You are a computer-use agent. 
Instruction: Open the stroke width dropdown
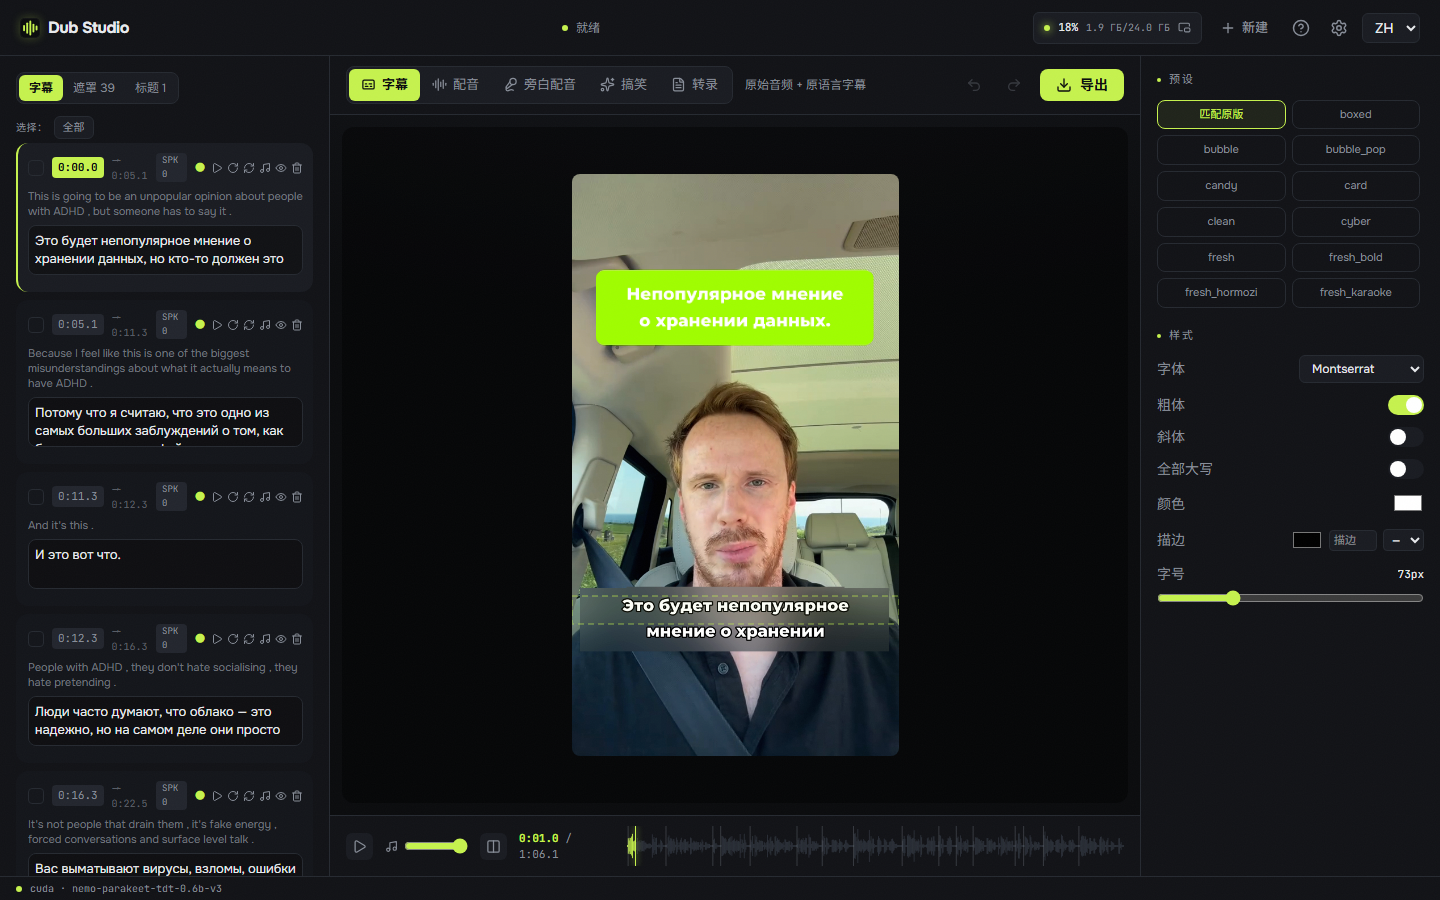[x=1404, y=540]
